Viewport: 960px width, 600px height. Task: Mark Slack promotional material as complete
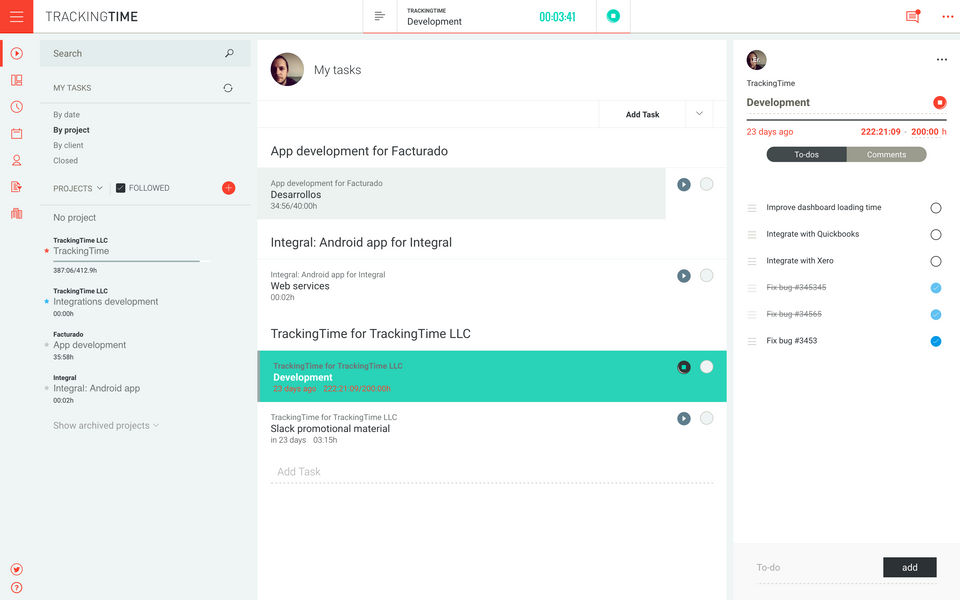click(x=707, y=418)
